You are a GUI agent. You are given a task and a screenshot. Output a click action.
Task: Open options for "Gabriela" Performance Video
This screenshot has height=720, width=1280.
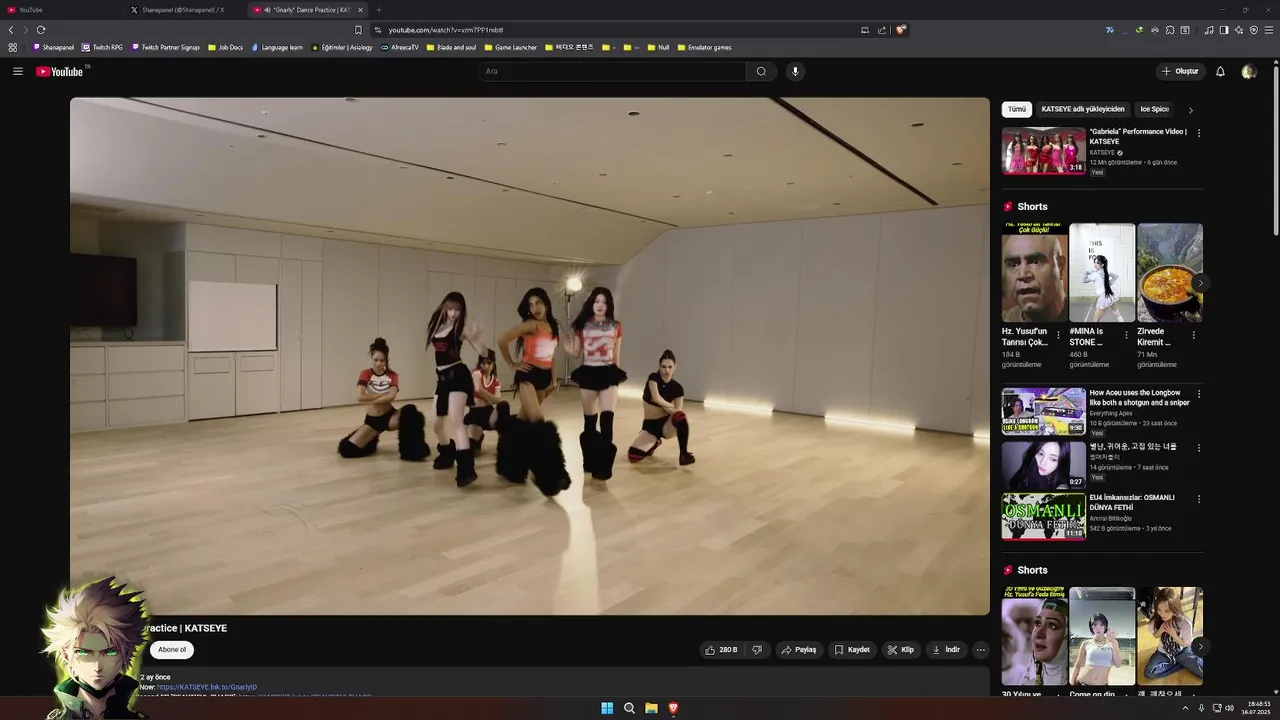[x=1199, y=133]
